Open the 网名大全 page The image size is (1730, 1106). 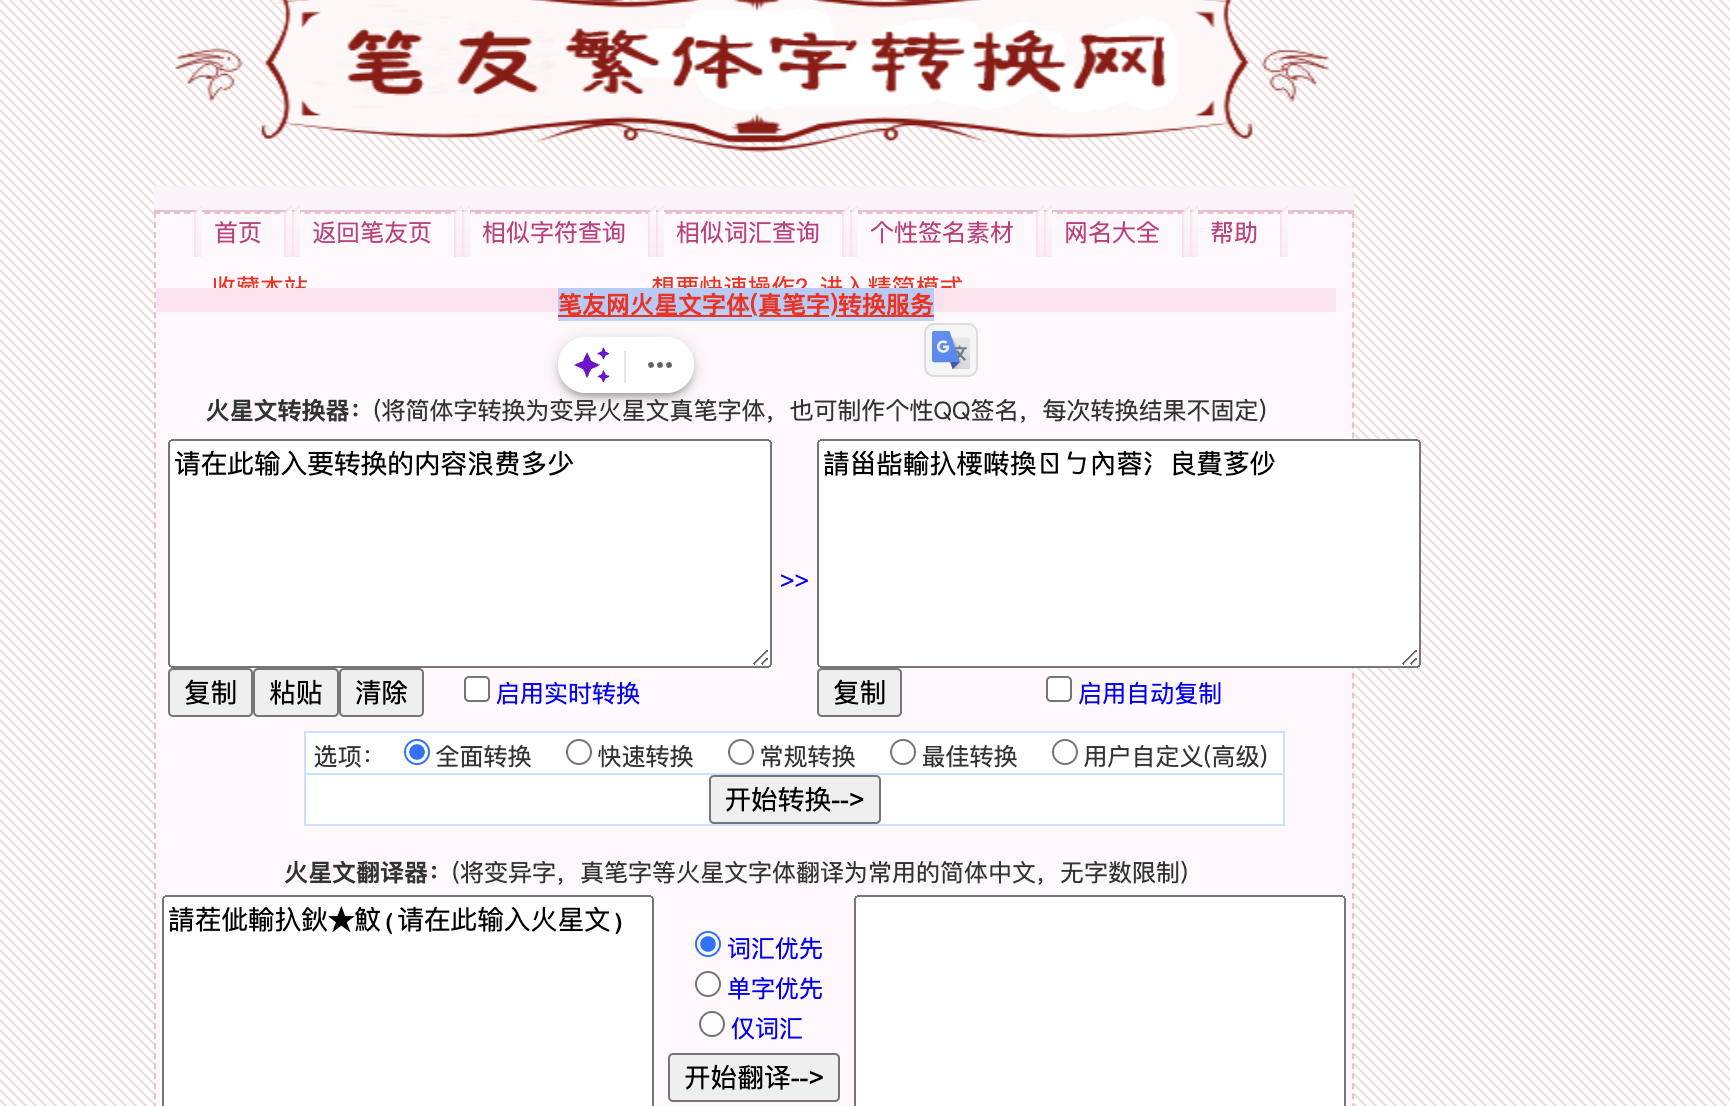[1113, 232]
